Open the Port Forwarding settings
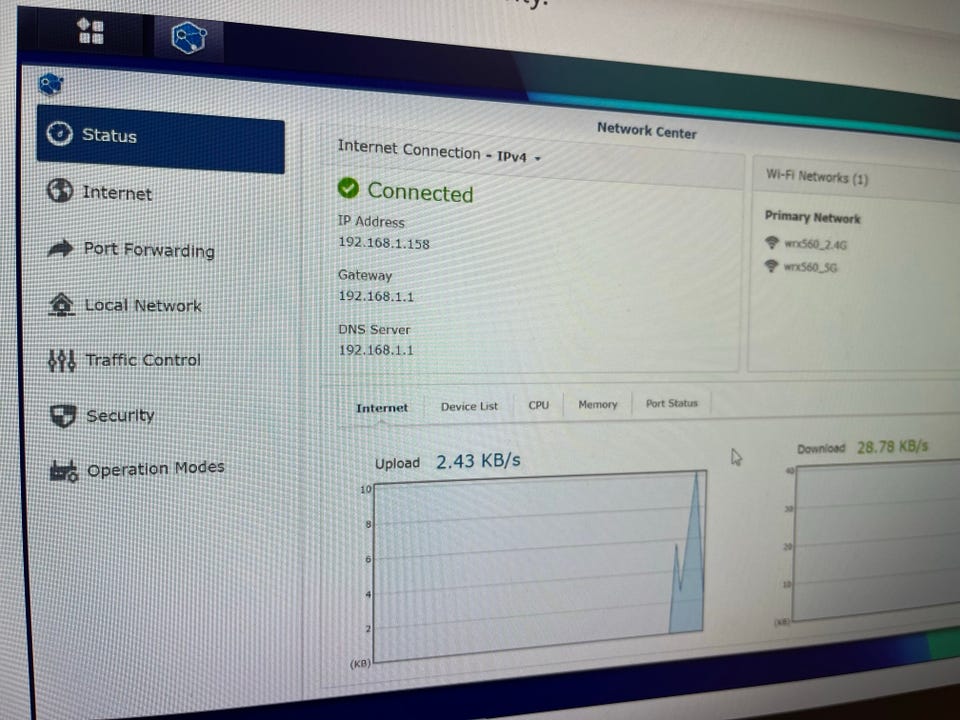The image size is (960, 720). [x=149, y=249]
